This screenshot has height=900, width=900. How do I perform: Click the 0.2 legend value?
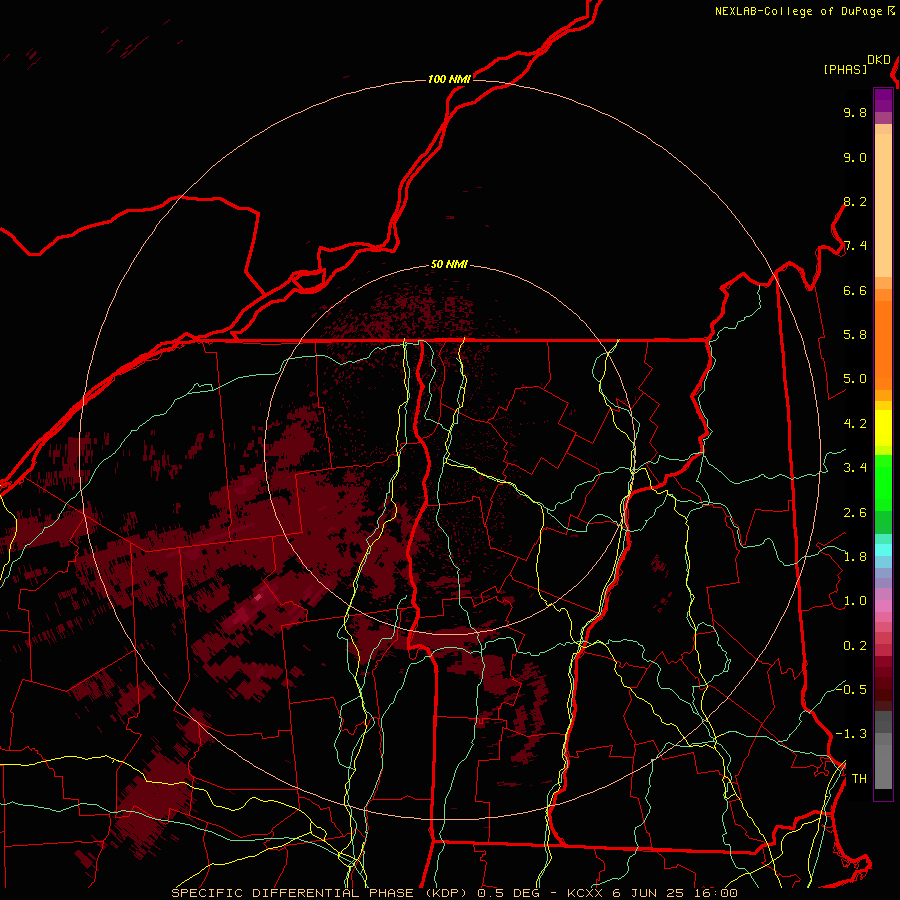[855, 646]
